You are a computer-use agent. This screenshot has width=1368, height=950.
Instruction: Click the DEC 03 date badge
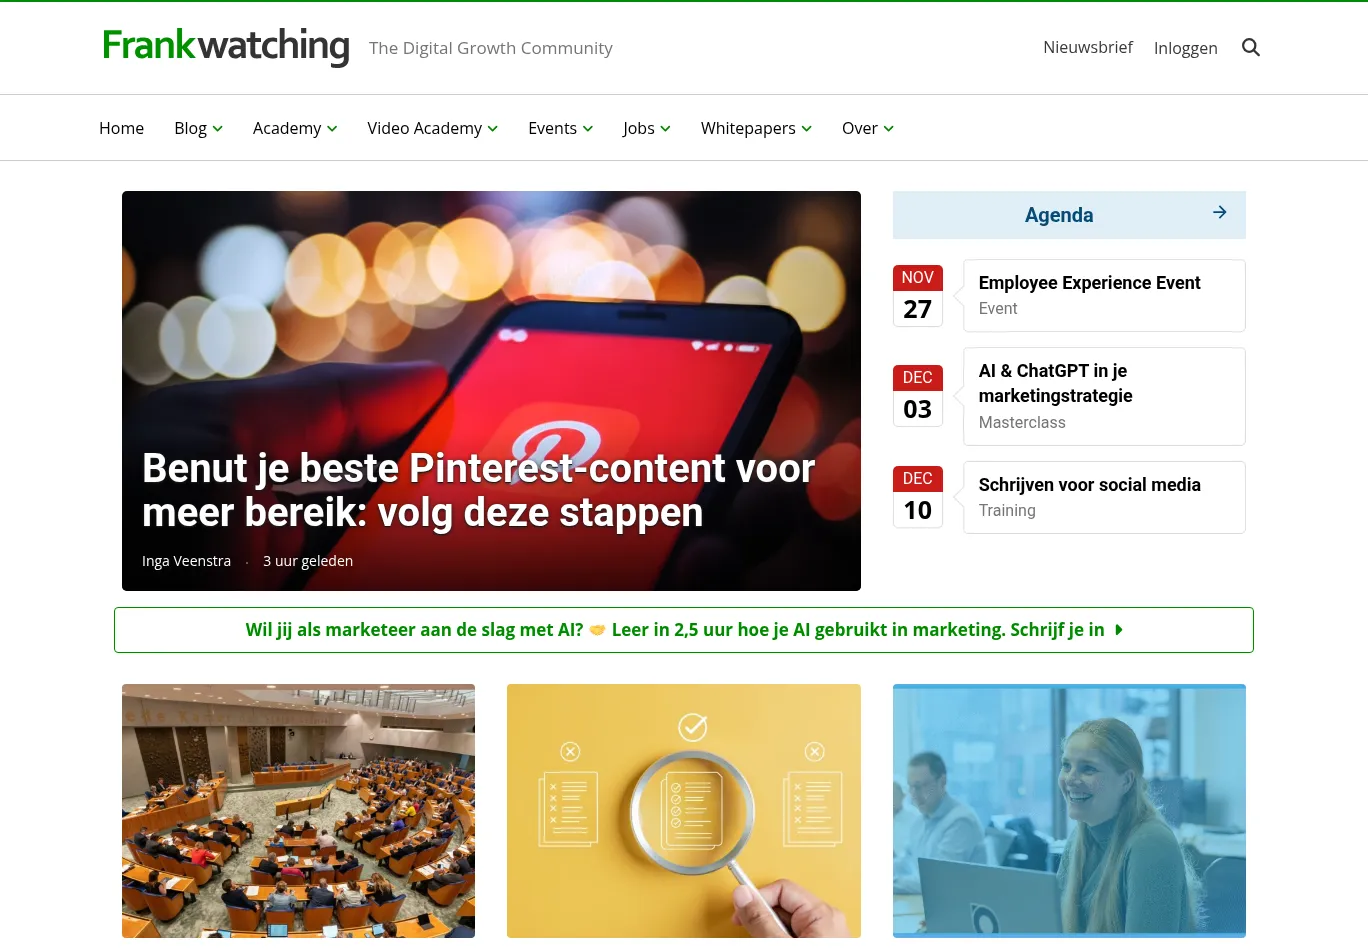[917, 395]
